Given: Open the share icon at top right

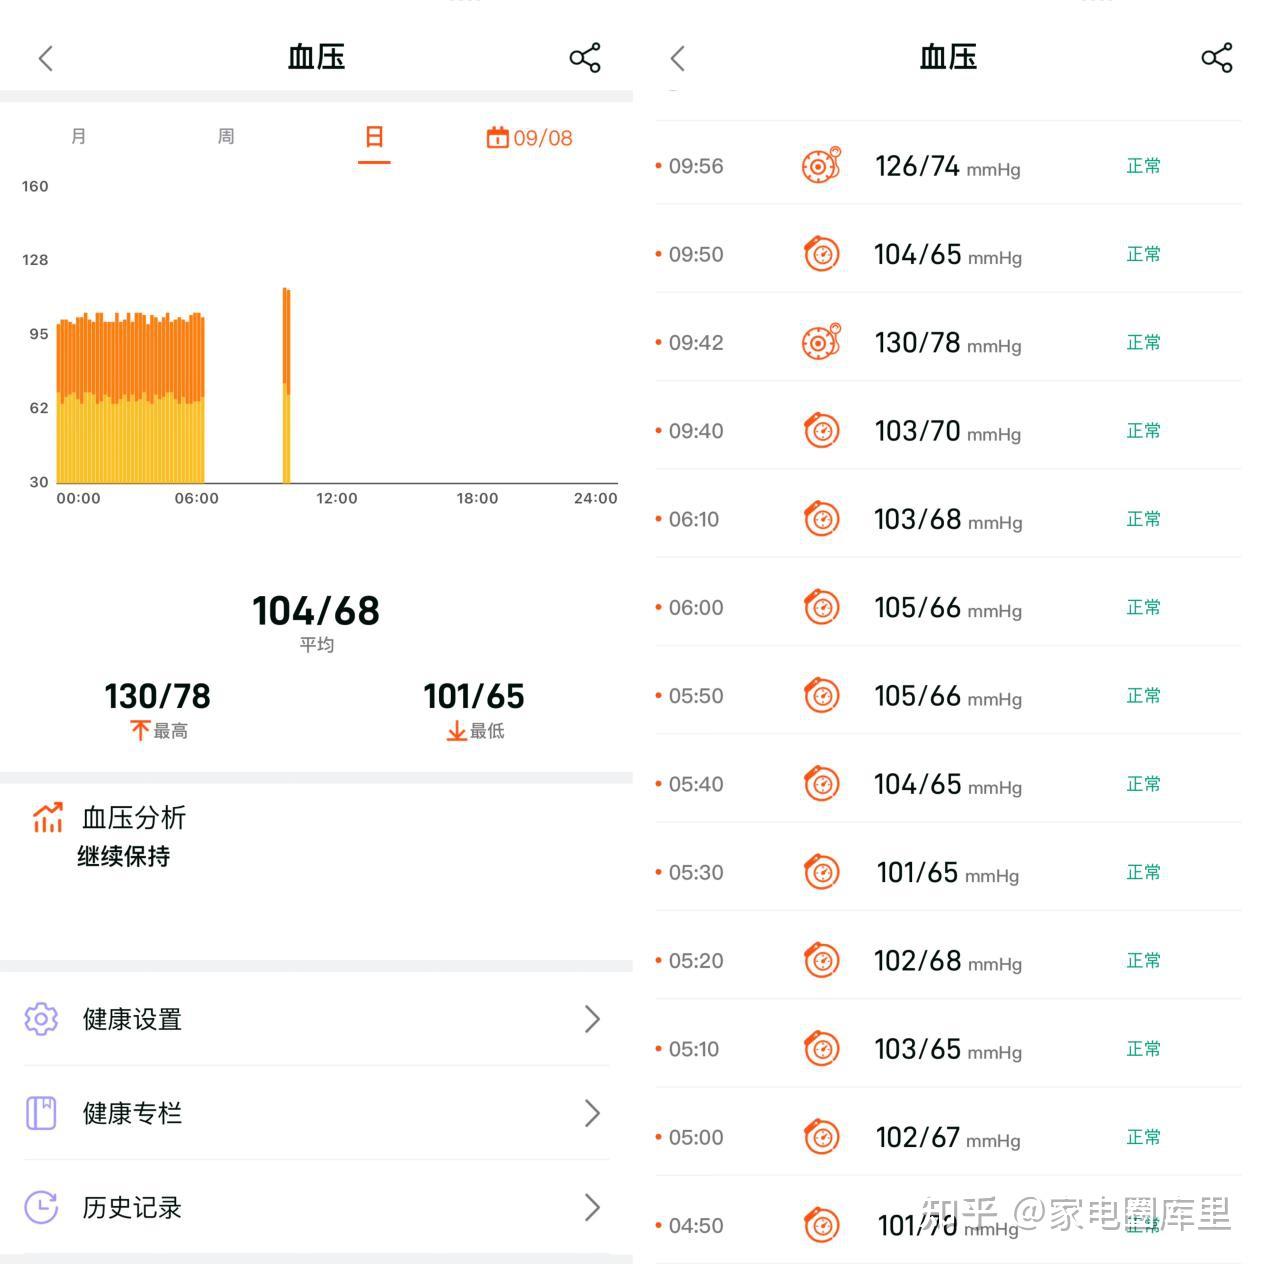Looking at the screenshot, I should click(585, 58).
